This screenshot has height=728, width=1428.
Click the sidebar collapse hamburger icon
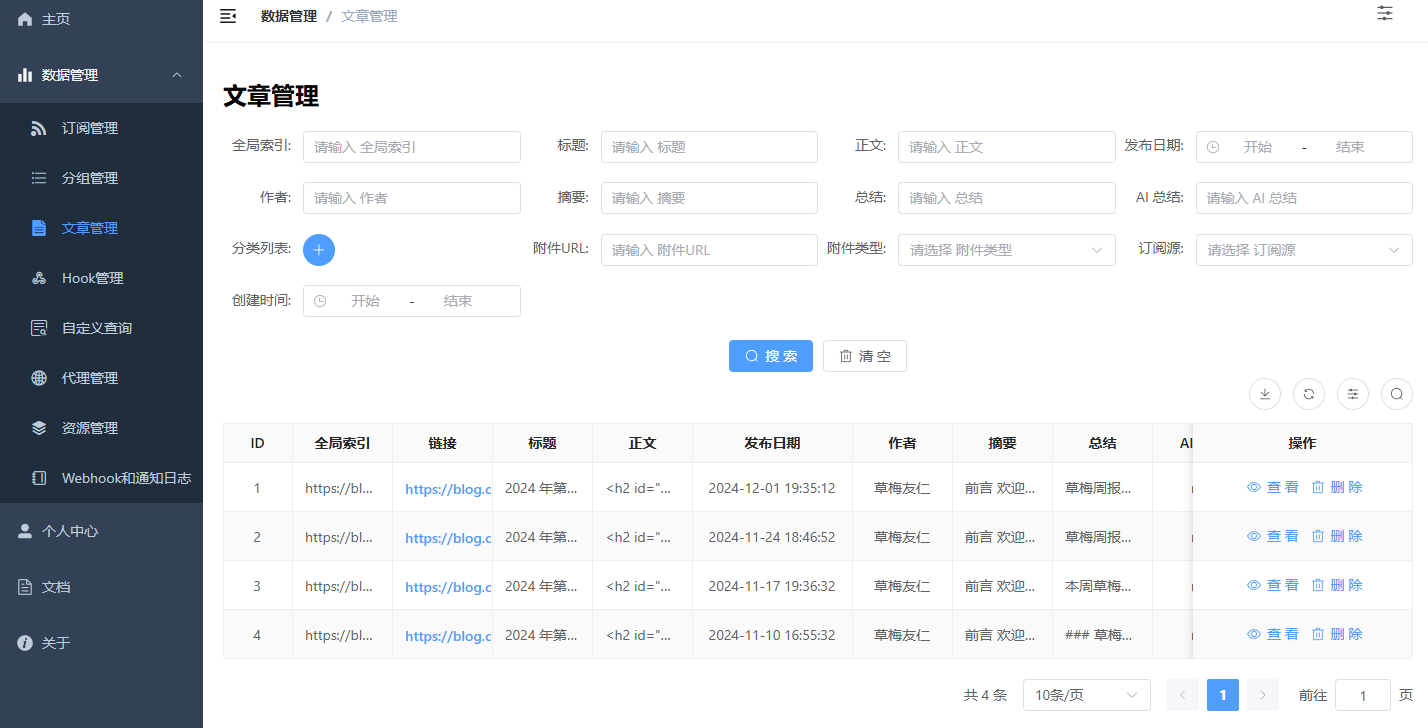(x=228, y=16)
